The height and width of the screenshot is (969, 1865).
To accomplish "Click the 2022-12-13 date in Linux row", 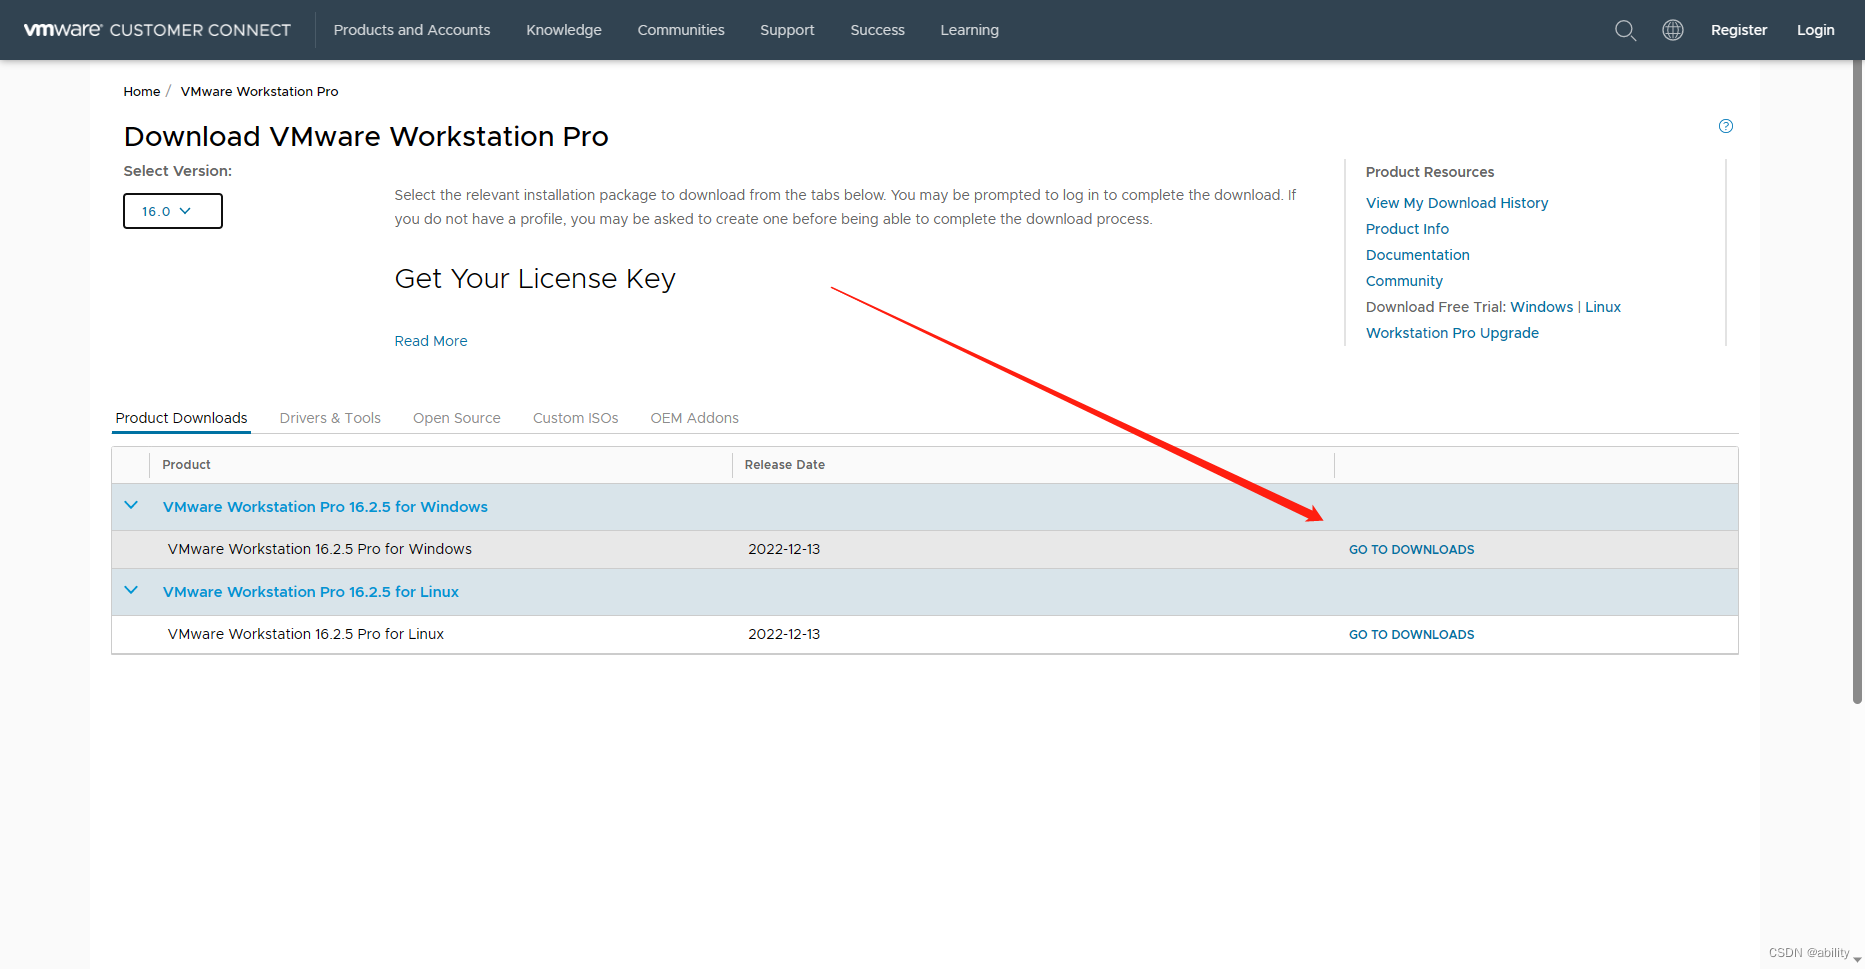I will tap(784, 634).
